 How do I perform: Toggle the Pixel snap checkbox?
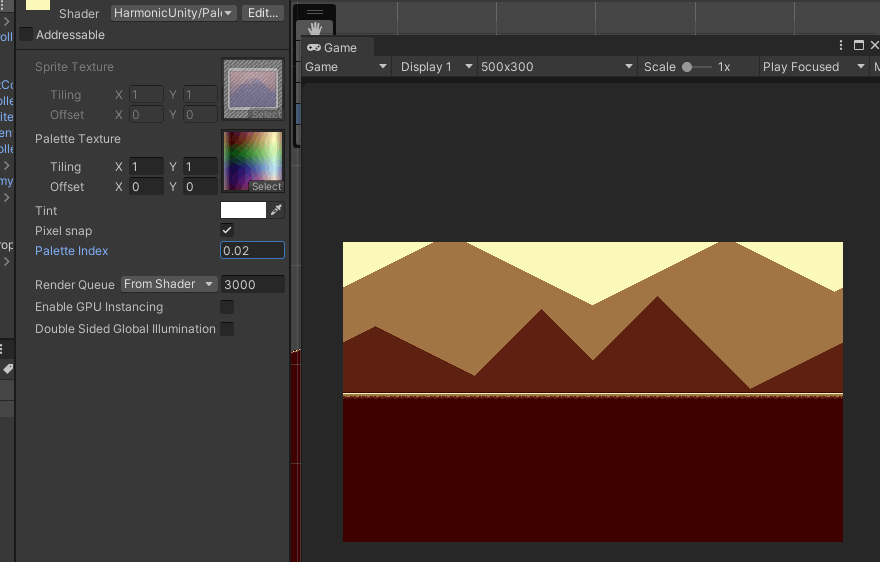click(227, 231)
